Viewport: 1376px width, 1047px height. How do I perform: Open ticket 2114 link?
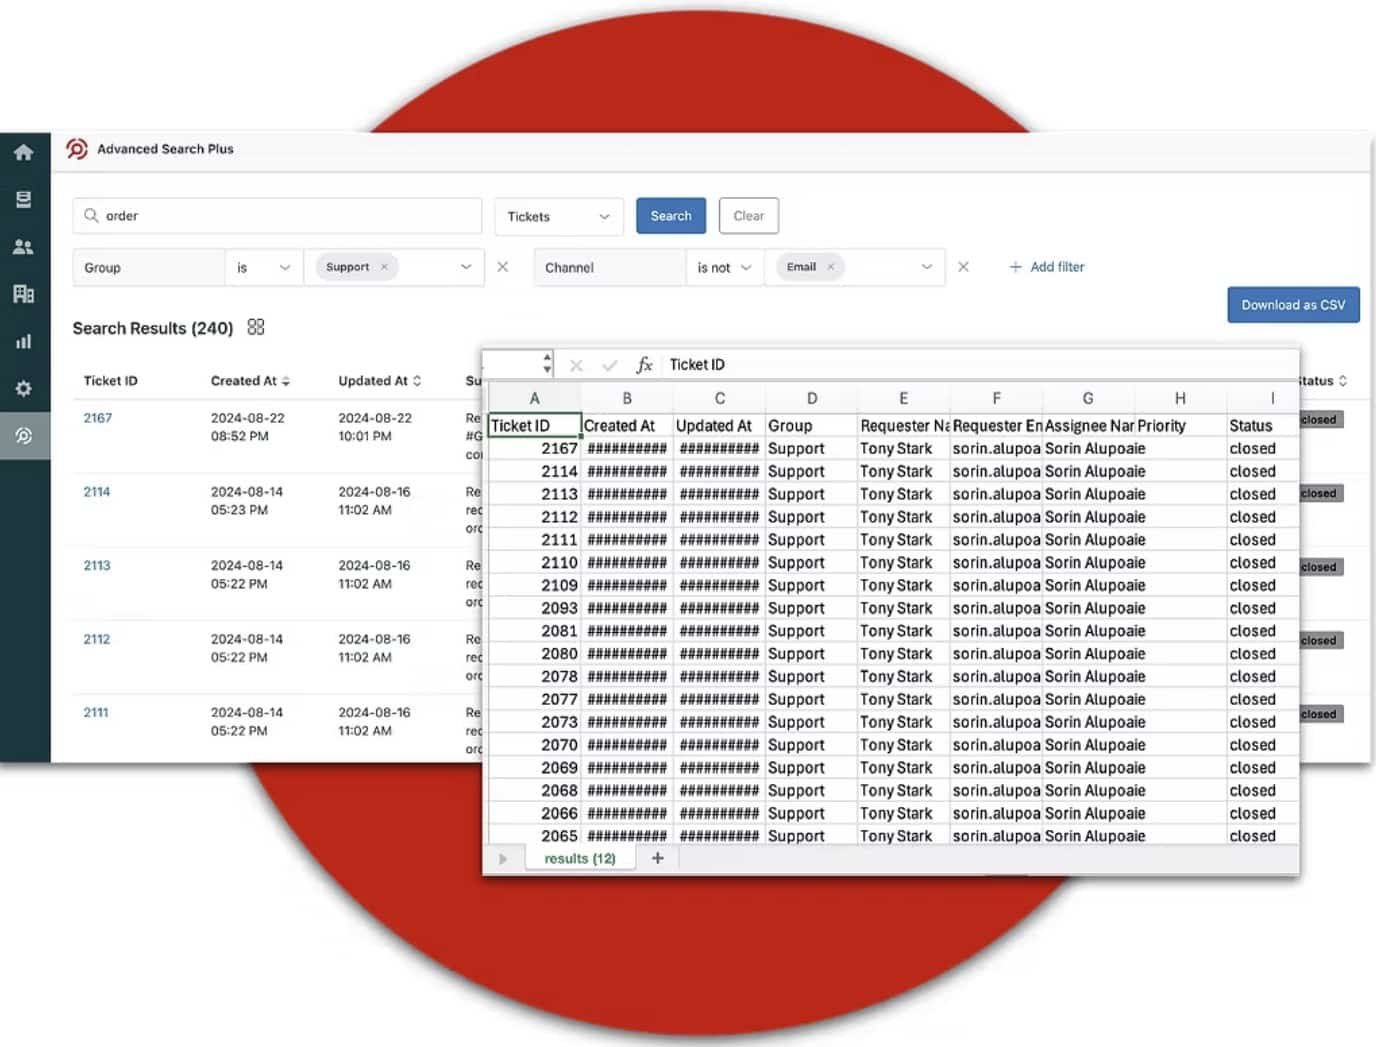click(x=97, y=492)
